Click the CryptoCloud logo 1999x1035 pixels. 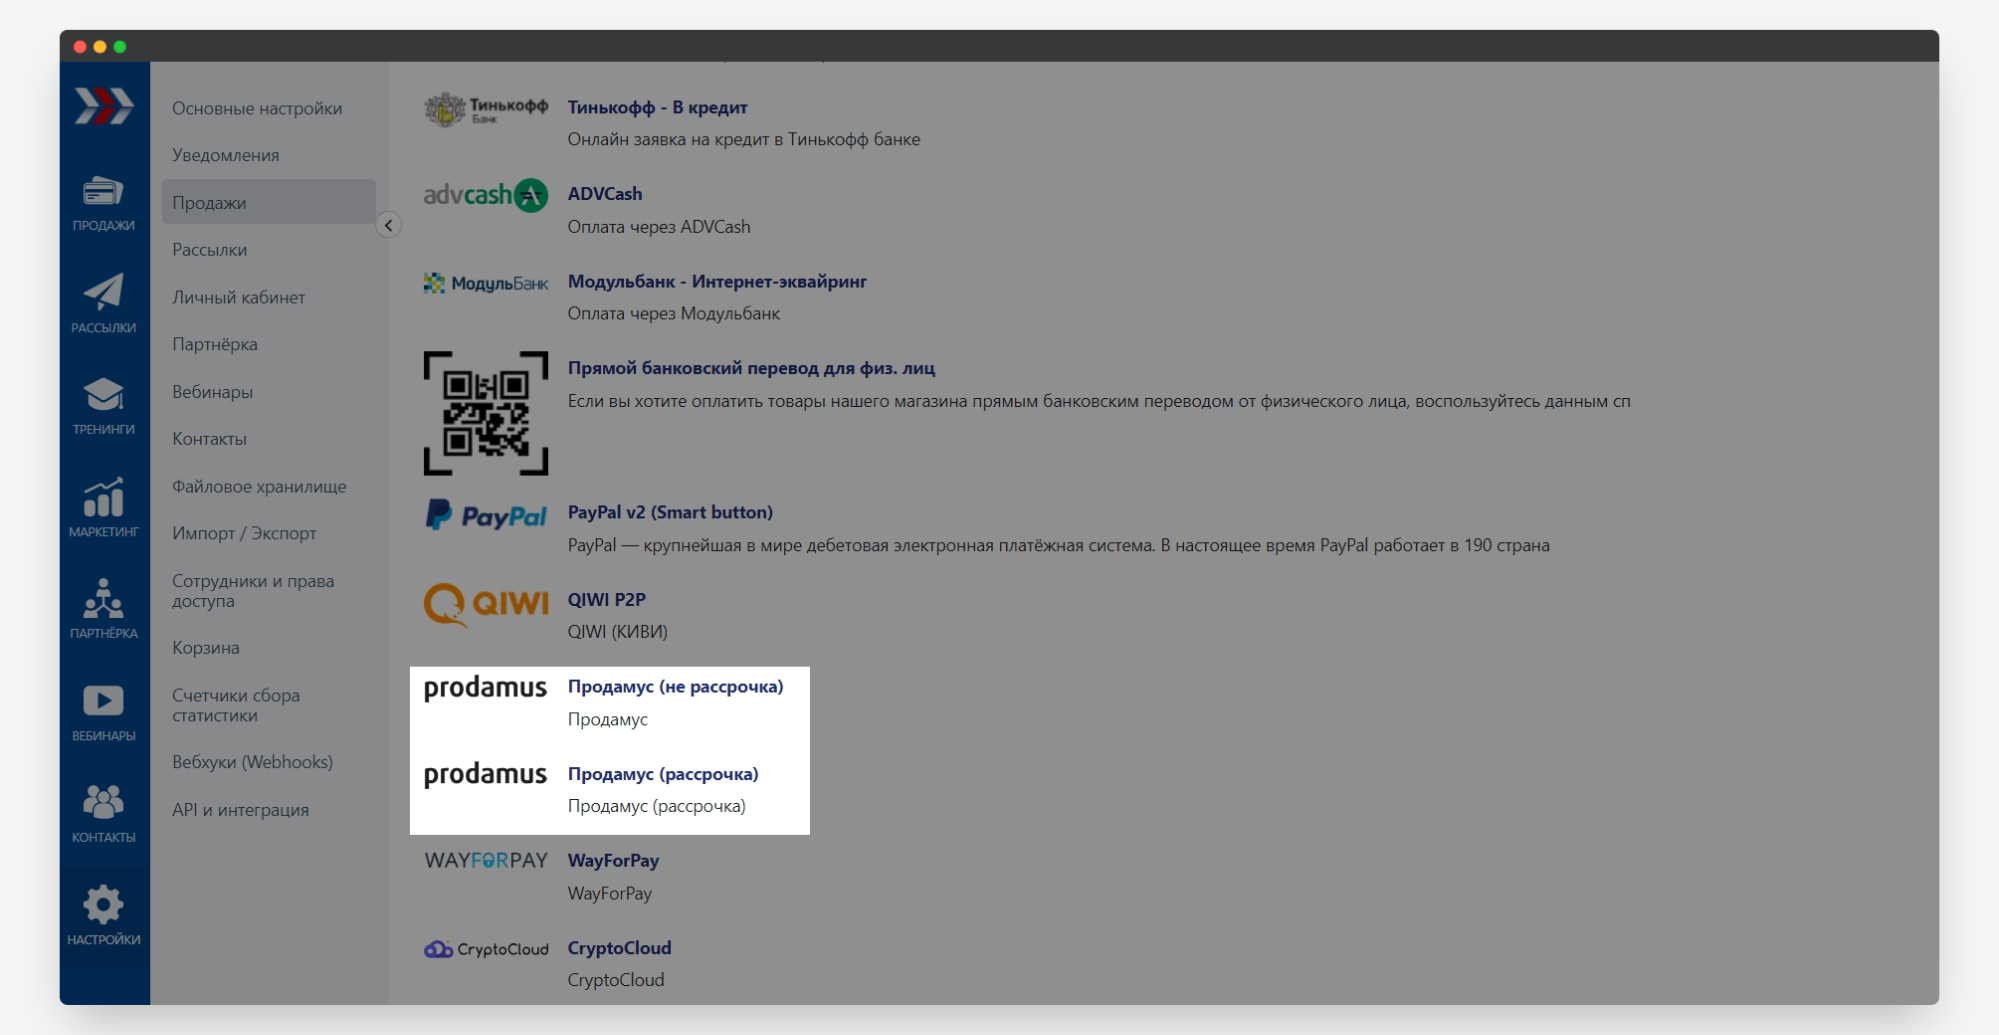pos(486,949)
